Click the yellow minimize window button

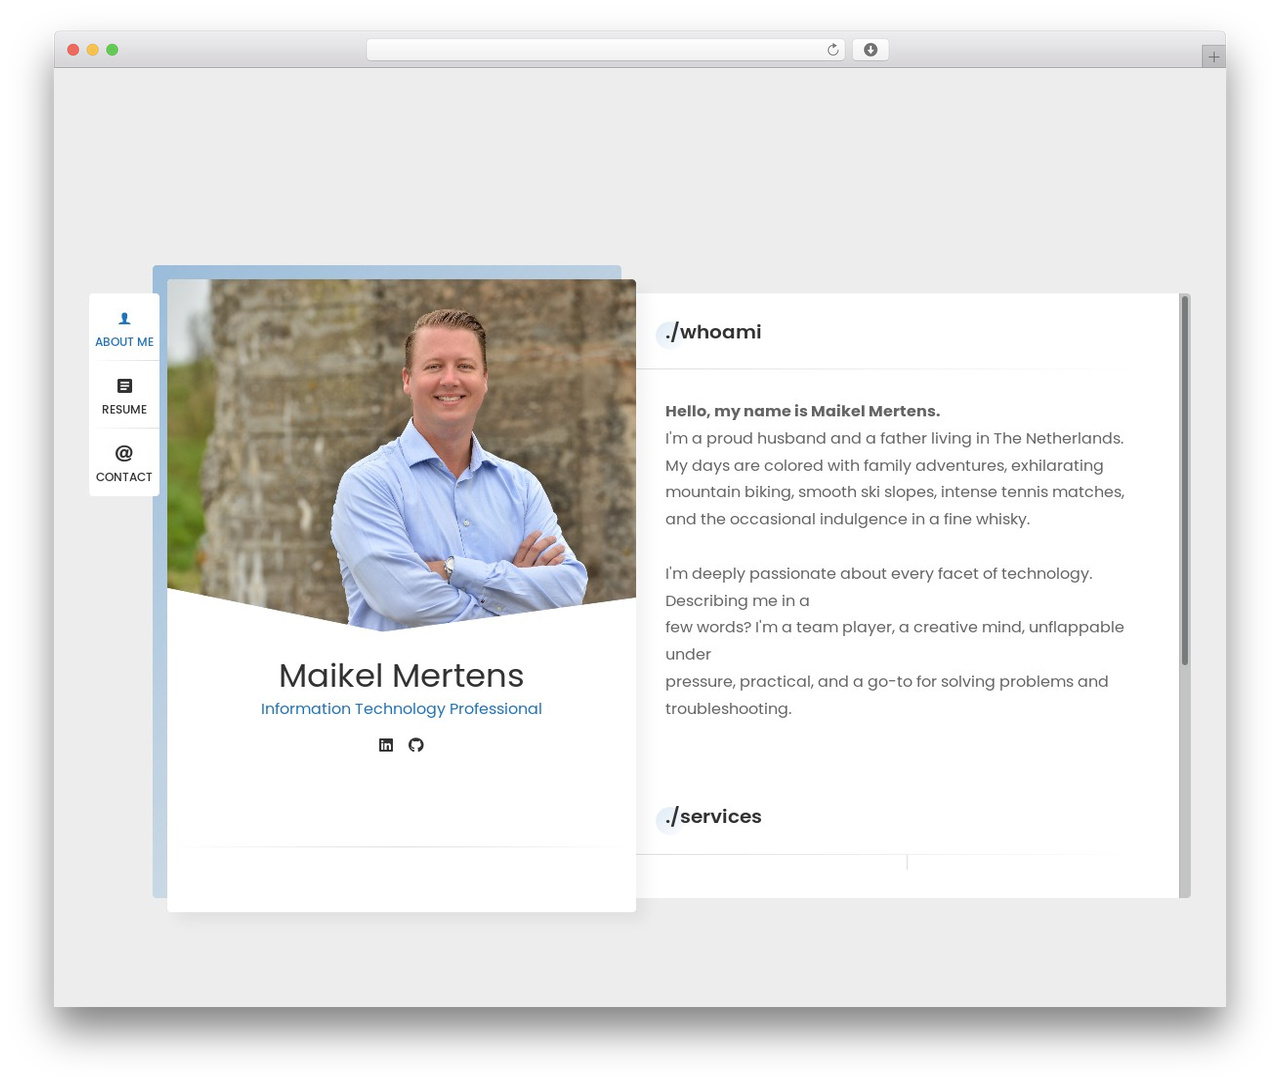pyautogui.click(x=93, y=50)
